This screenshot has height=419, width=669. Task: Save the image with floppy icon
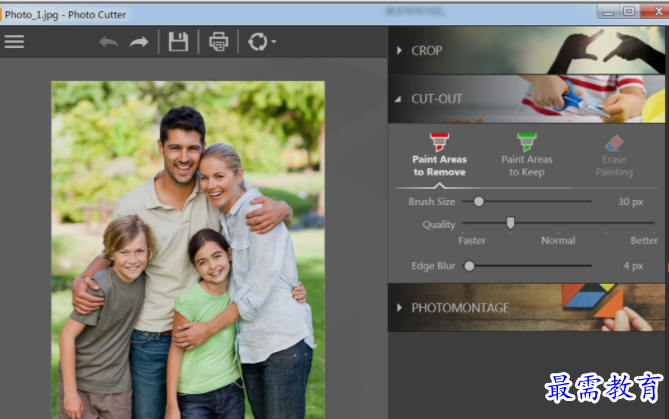click(178, 42)
